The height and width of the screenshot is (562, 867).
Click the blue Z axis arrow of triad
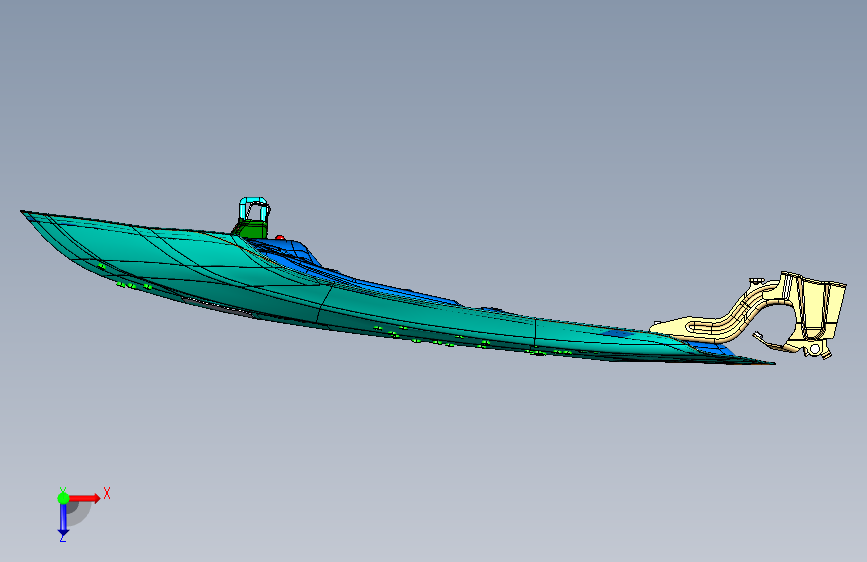(63, 519)
